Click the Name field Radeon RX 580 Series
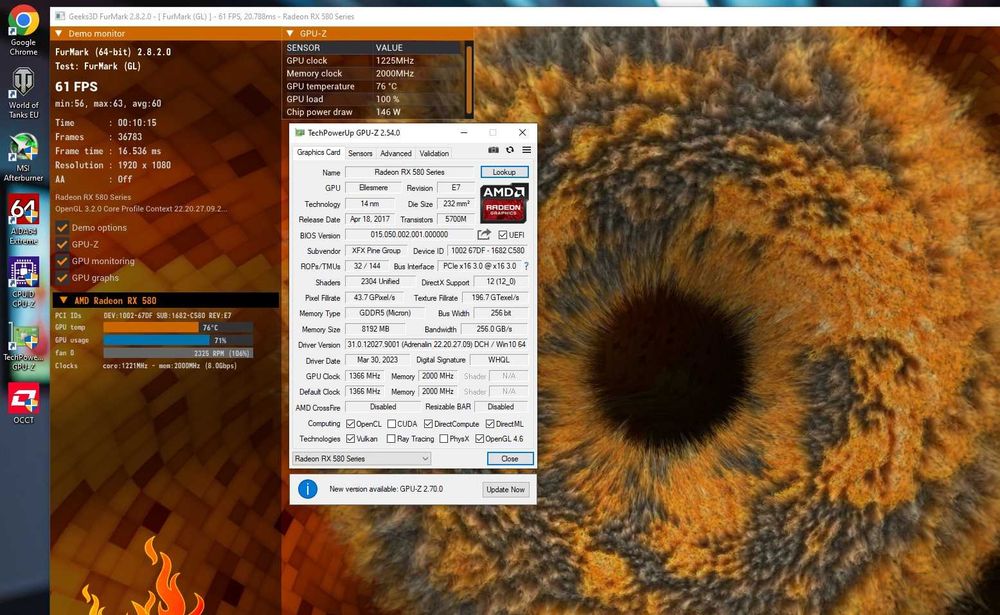The image size is (1000, 615). 409,172
